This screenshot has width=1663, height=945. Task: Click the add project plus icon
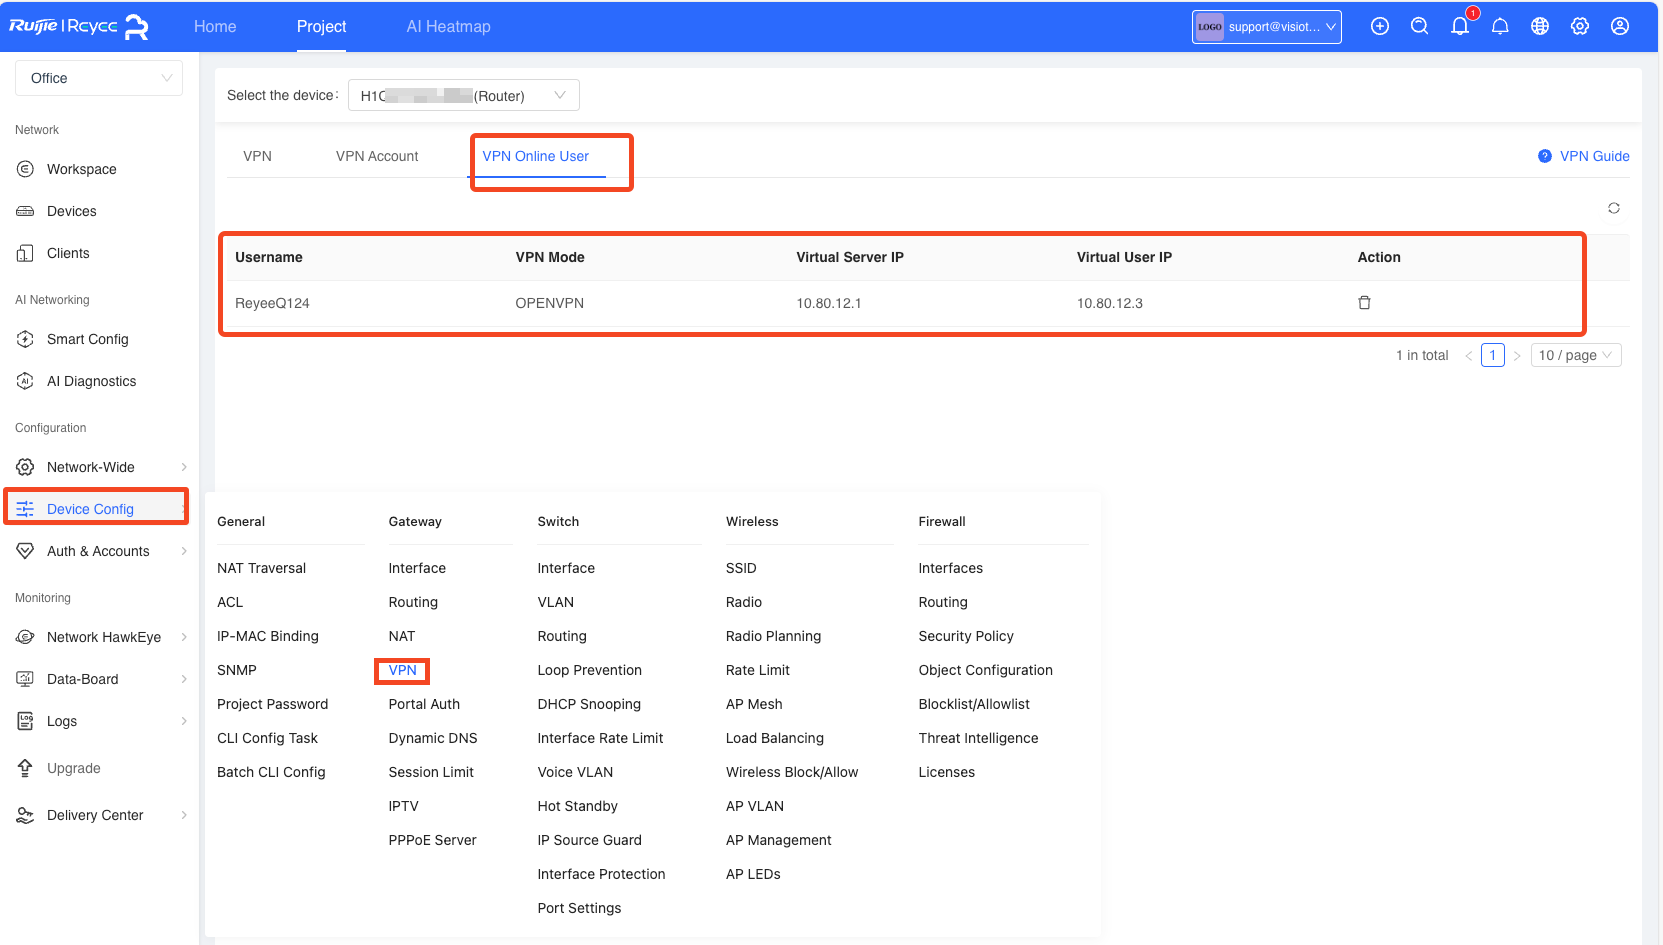1380,26
